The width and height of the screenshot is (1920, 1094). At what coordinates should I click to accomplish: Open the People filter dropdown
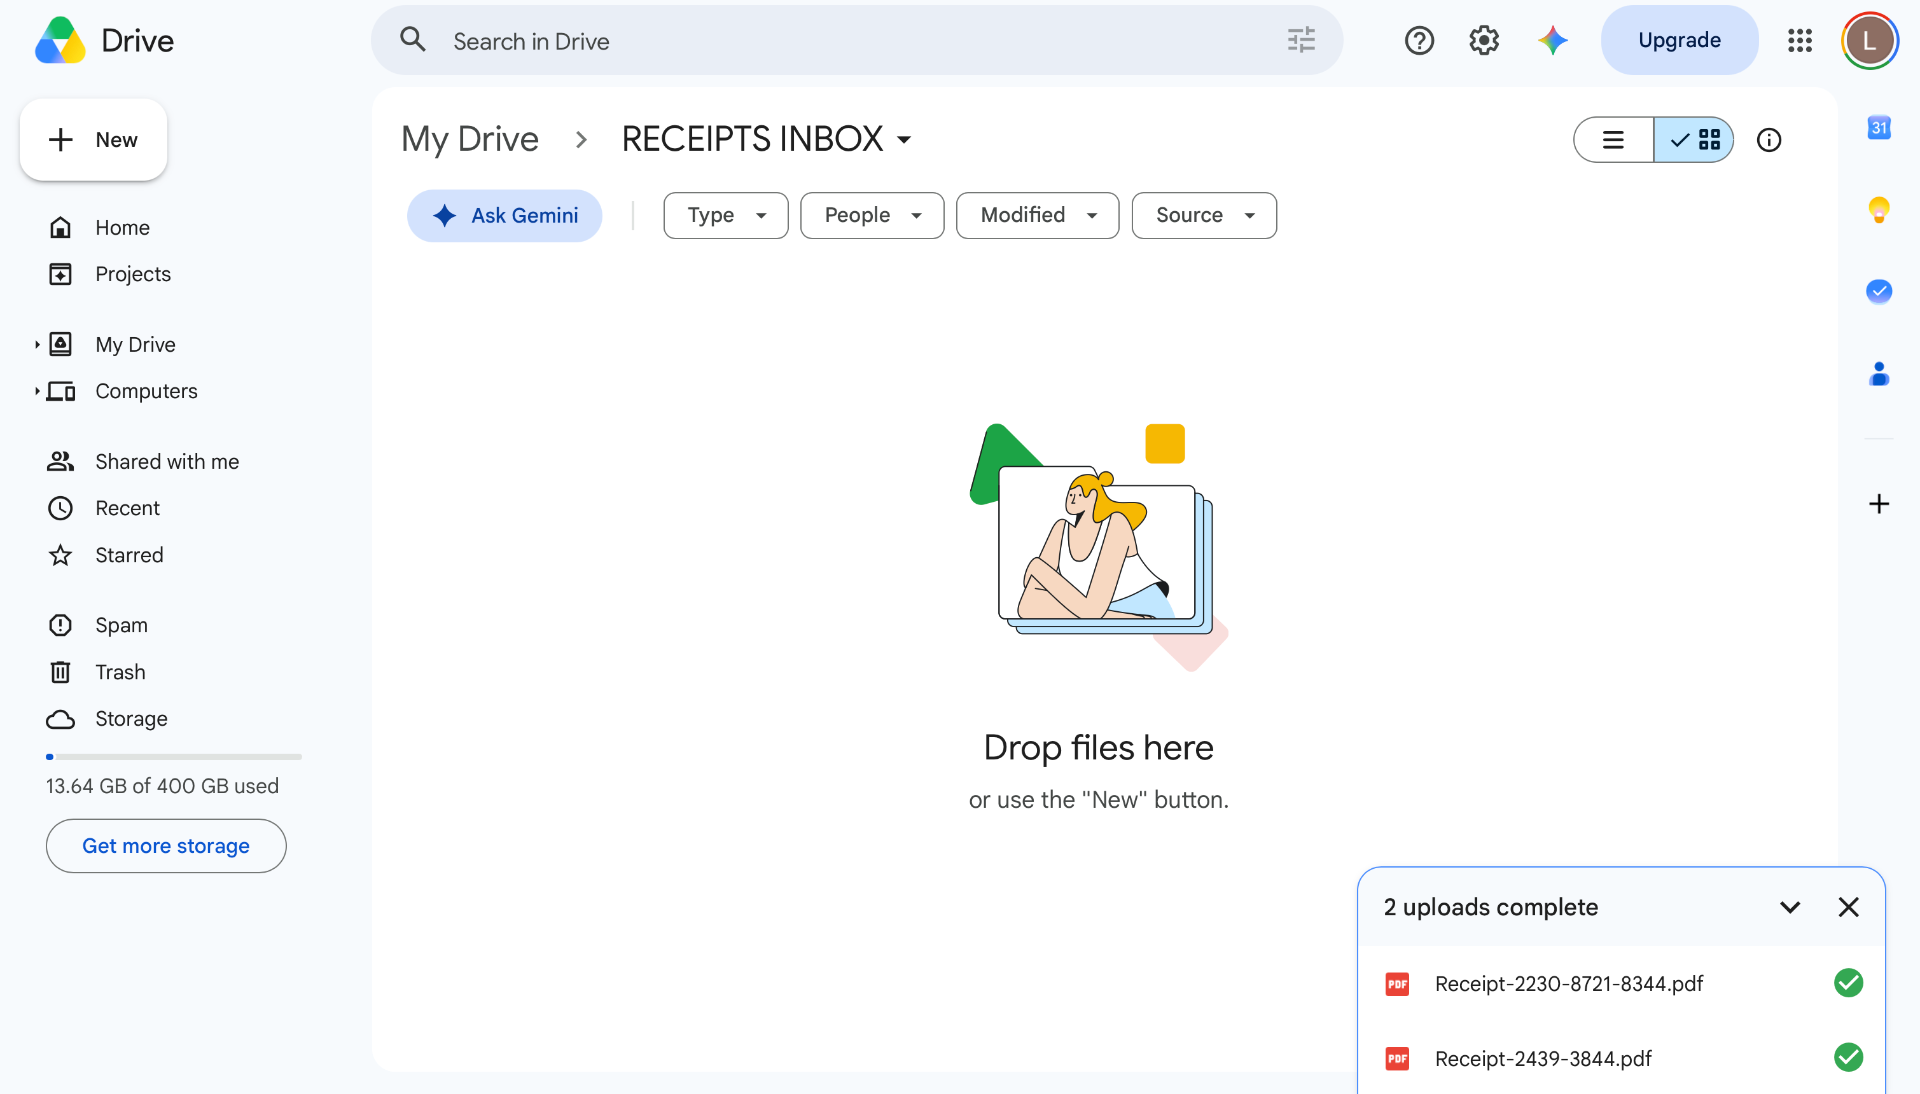tap(872, 215)
